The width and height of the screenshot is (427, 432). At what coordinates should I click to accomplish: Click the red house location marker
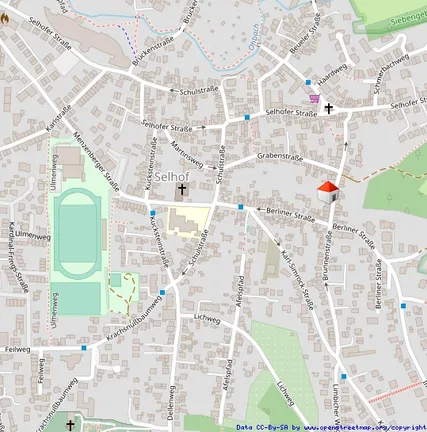tap(328, 192)
